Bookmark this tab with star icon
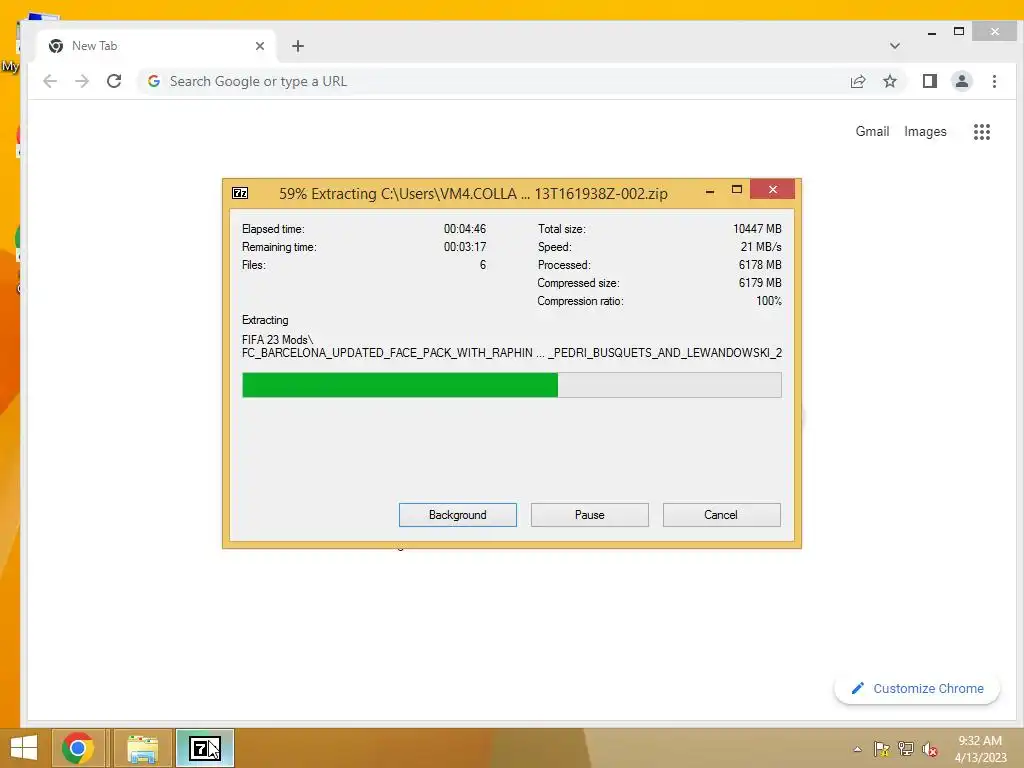1024x768 pixels. click(889, 81)
